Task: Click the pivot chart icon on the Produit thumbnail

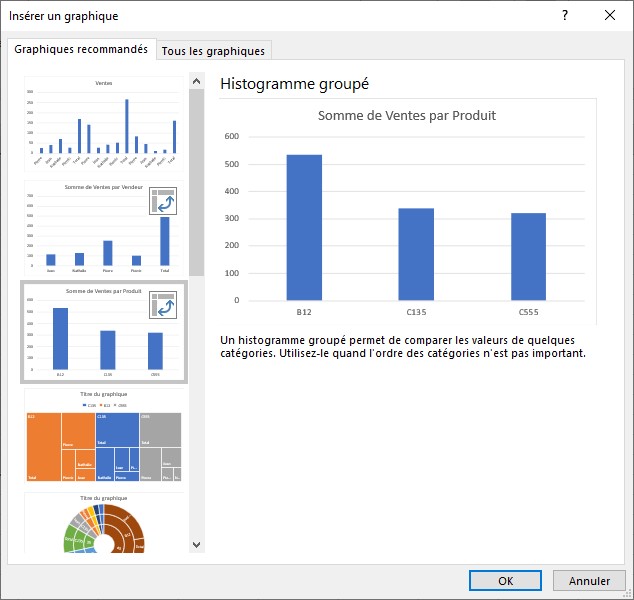Action: 163,305
